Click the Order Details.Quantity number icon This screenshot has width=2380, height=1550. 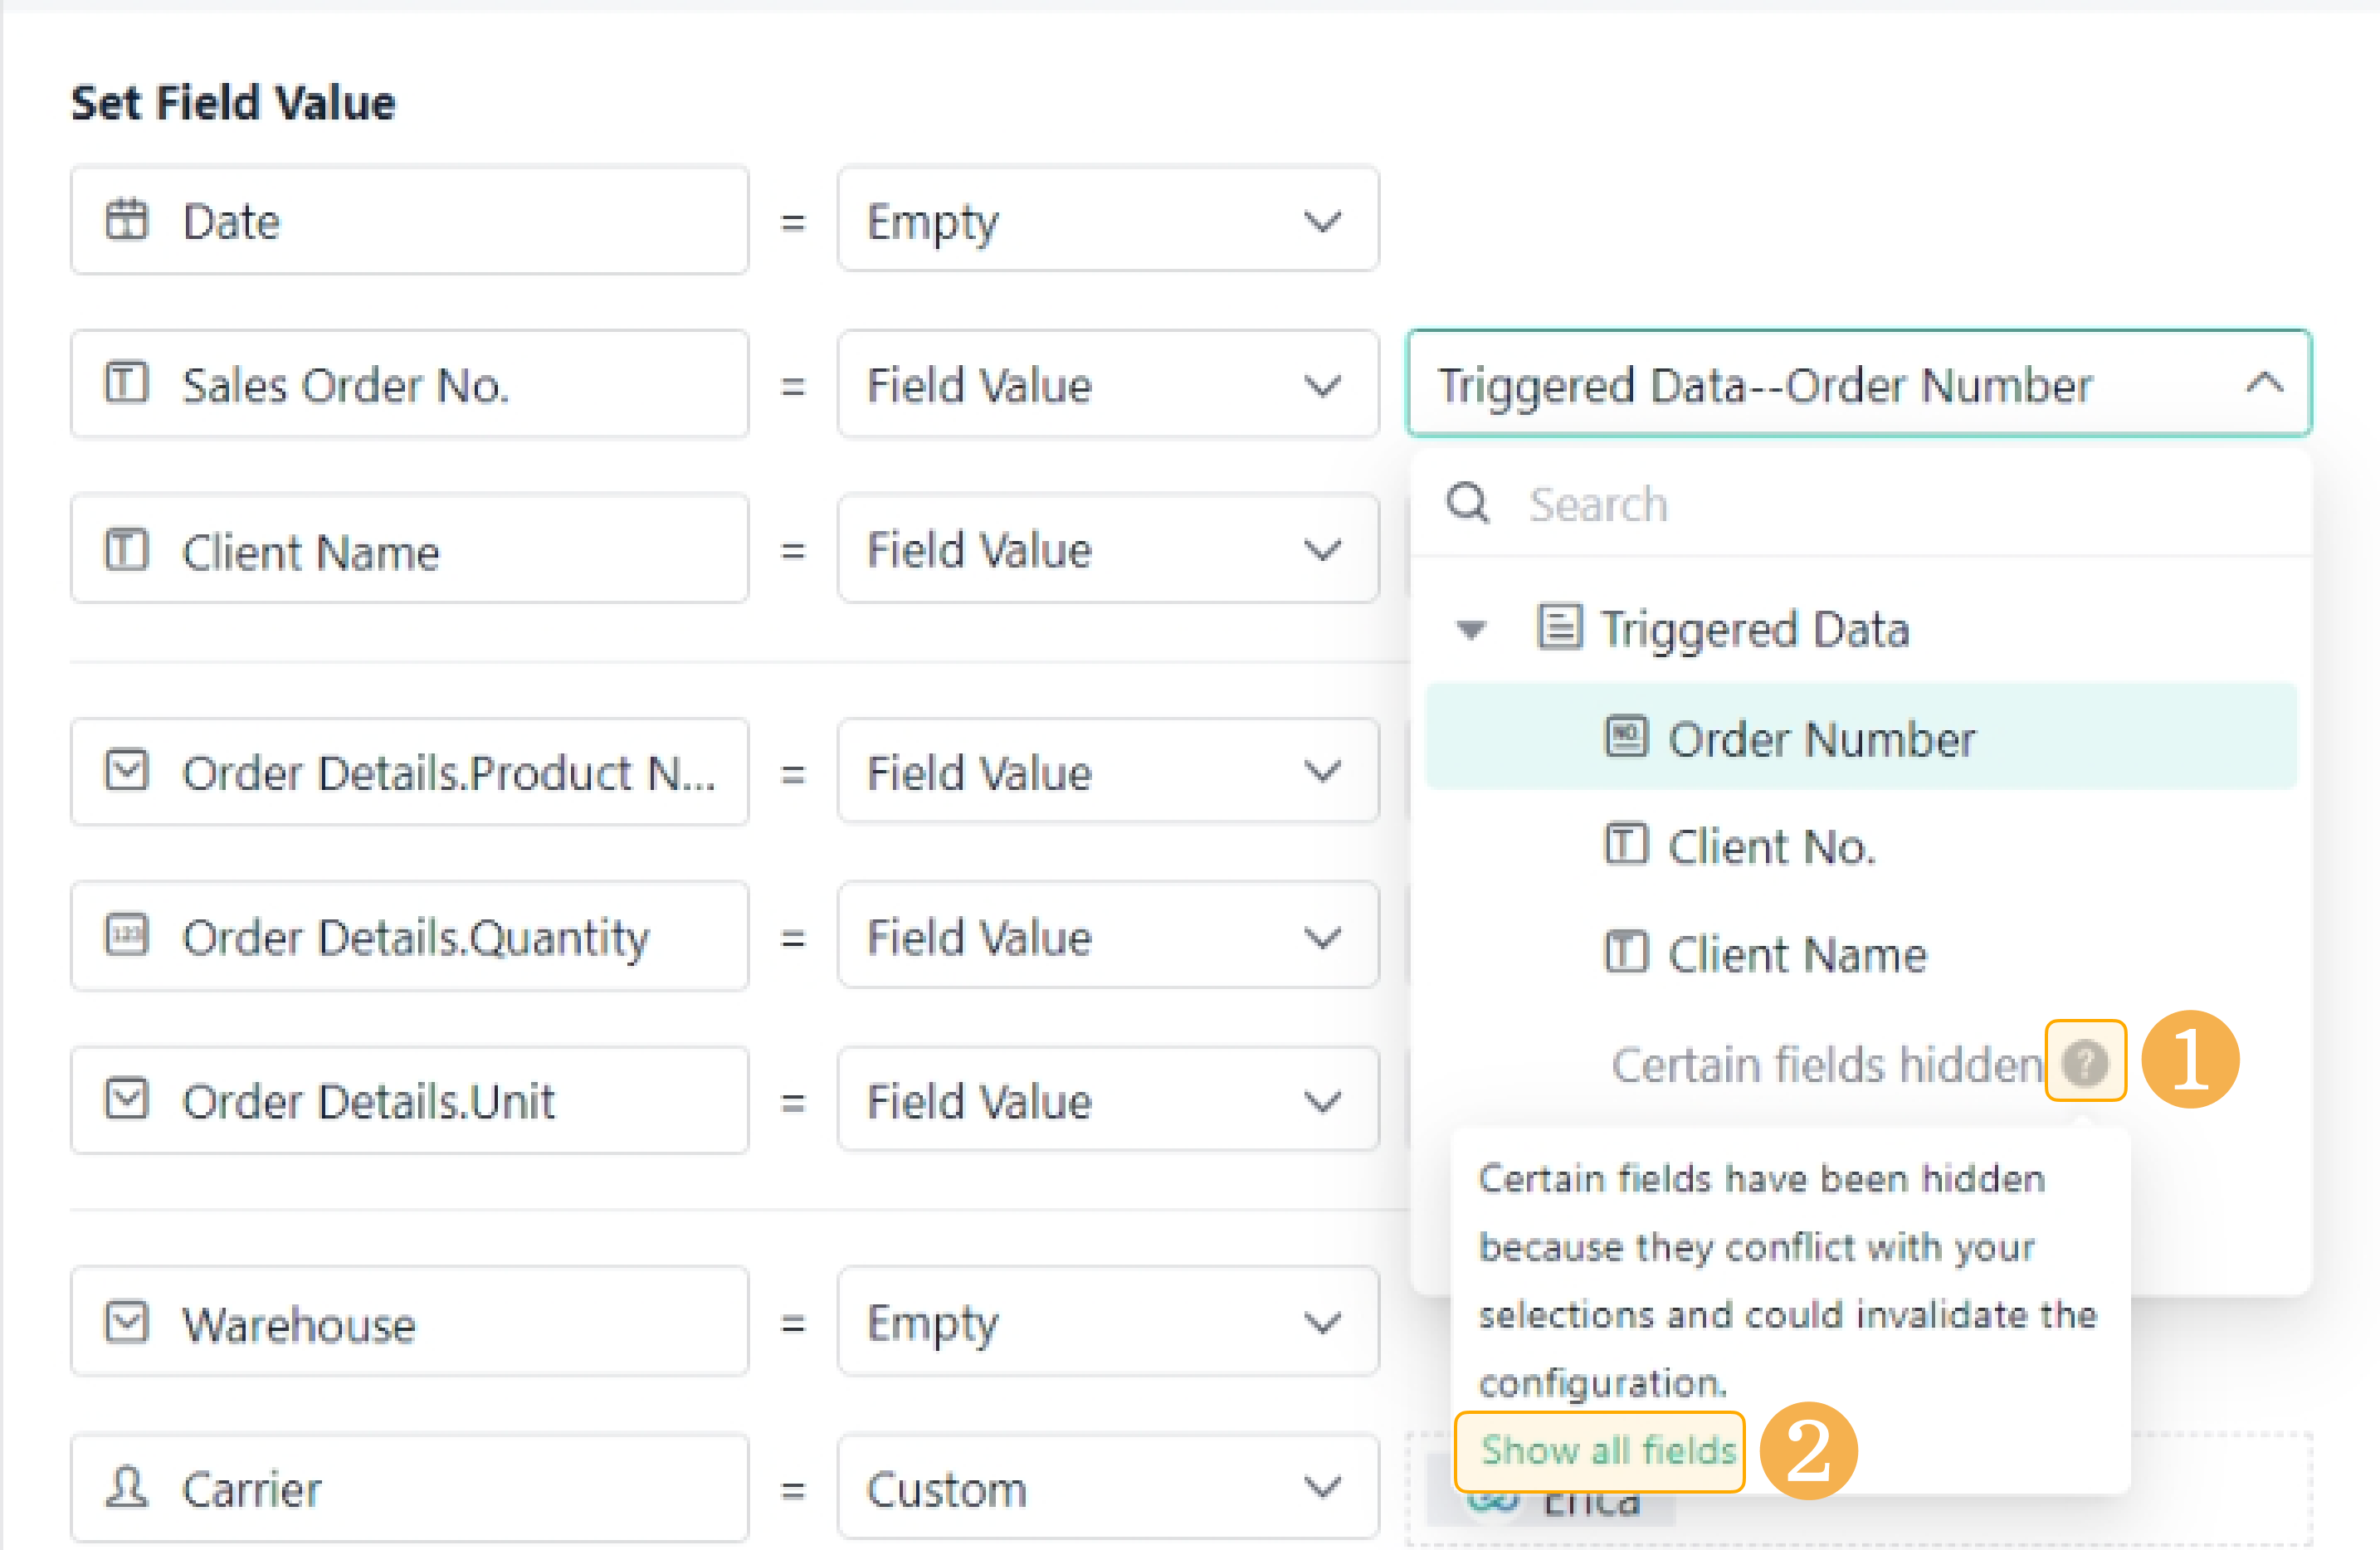tap(127, 936)
